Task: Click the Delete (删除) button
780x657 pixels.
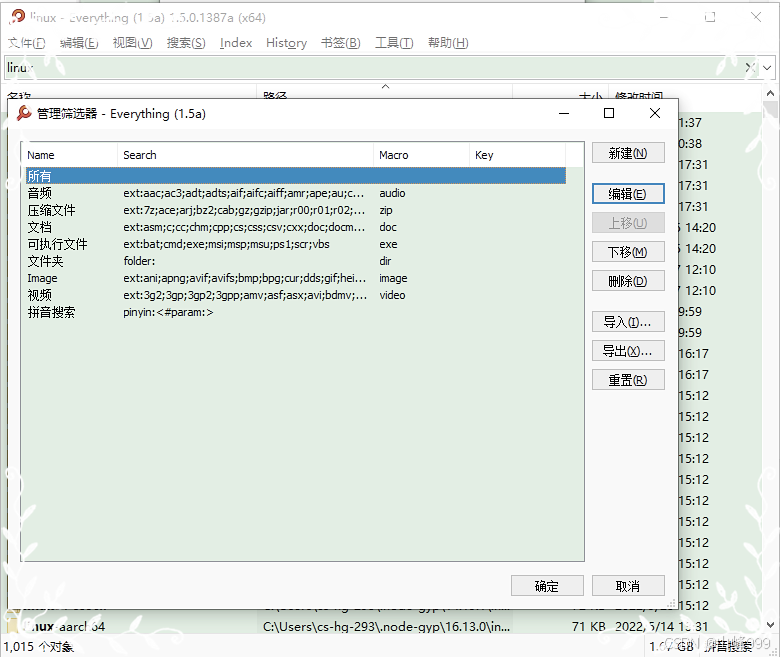Action: pos(628,282)
